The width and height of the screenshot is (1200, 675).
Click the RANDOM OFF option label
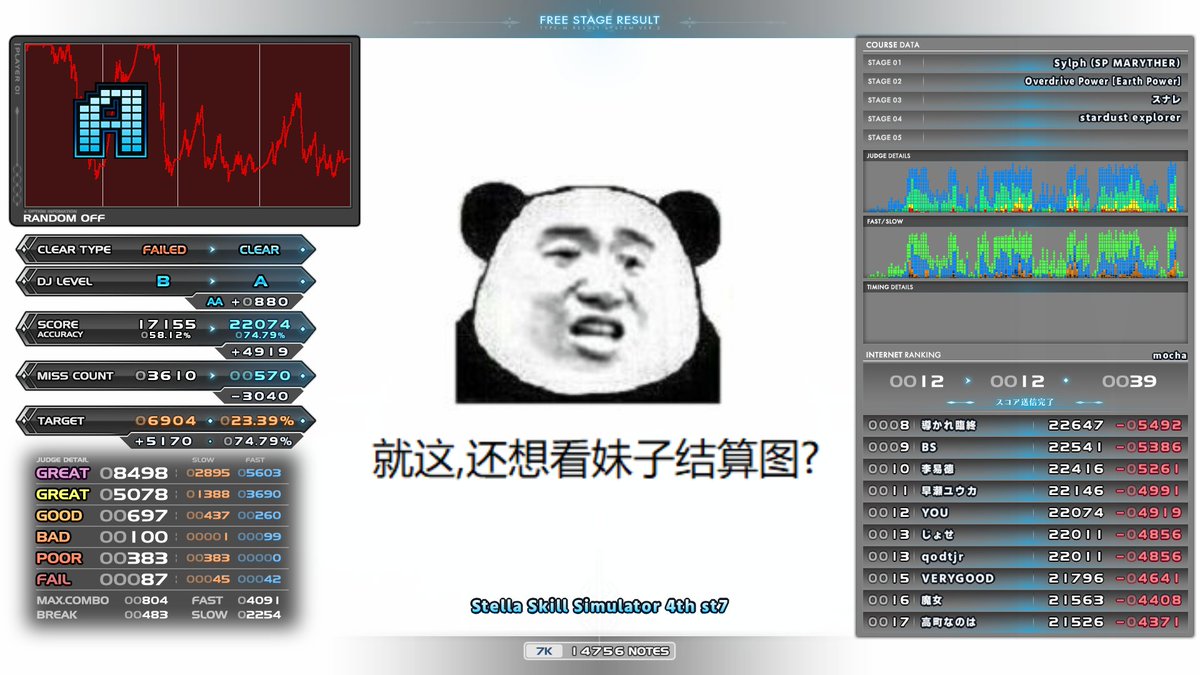[x=64, y=218]
